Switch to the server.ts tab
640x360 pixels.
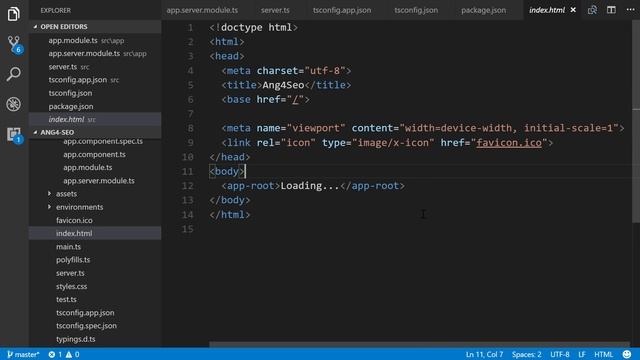[275, 10]
